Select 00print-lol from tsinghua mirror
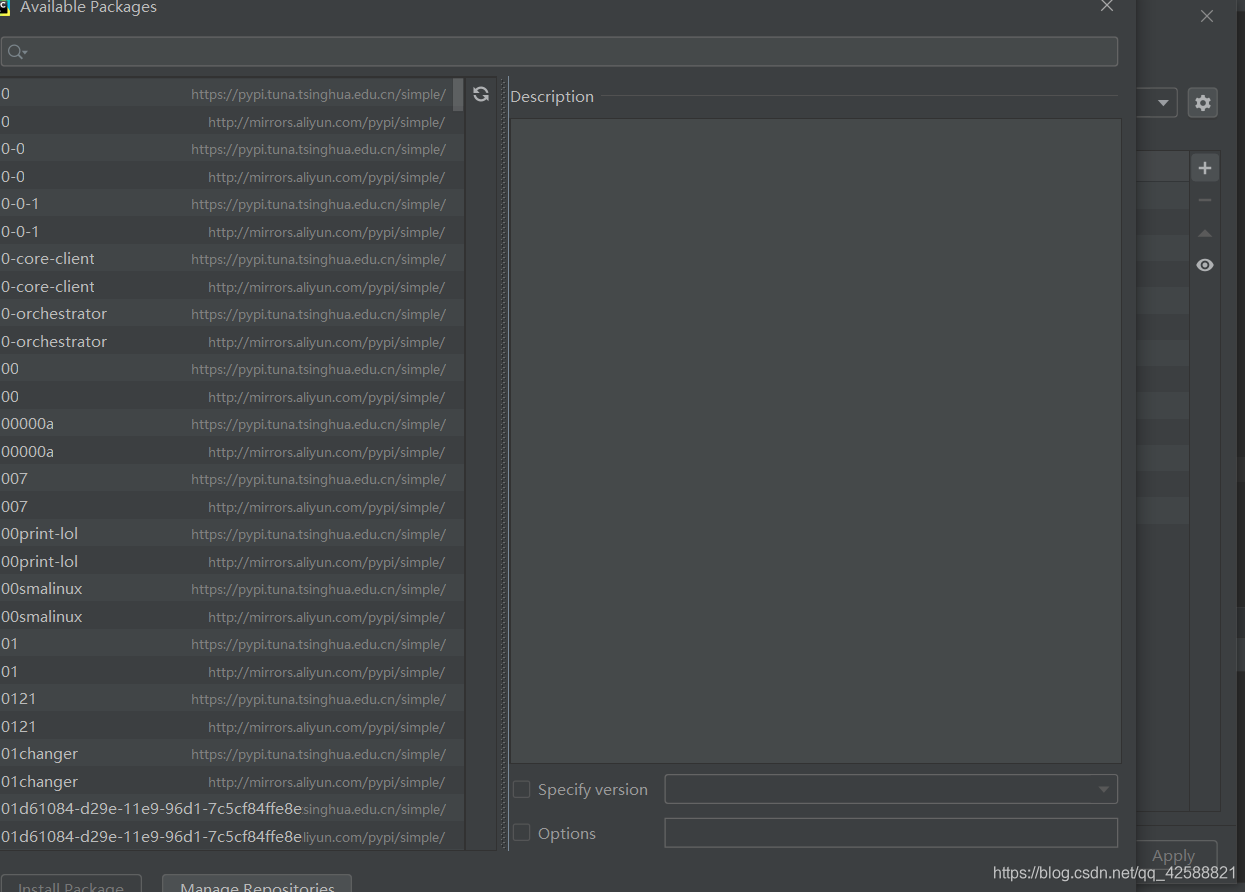 tap(226, 534)
